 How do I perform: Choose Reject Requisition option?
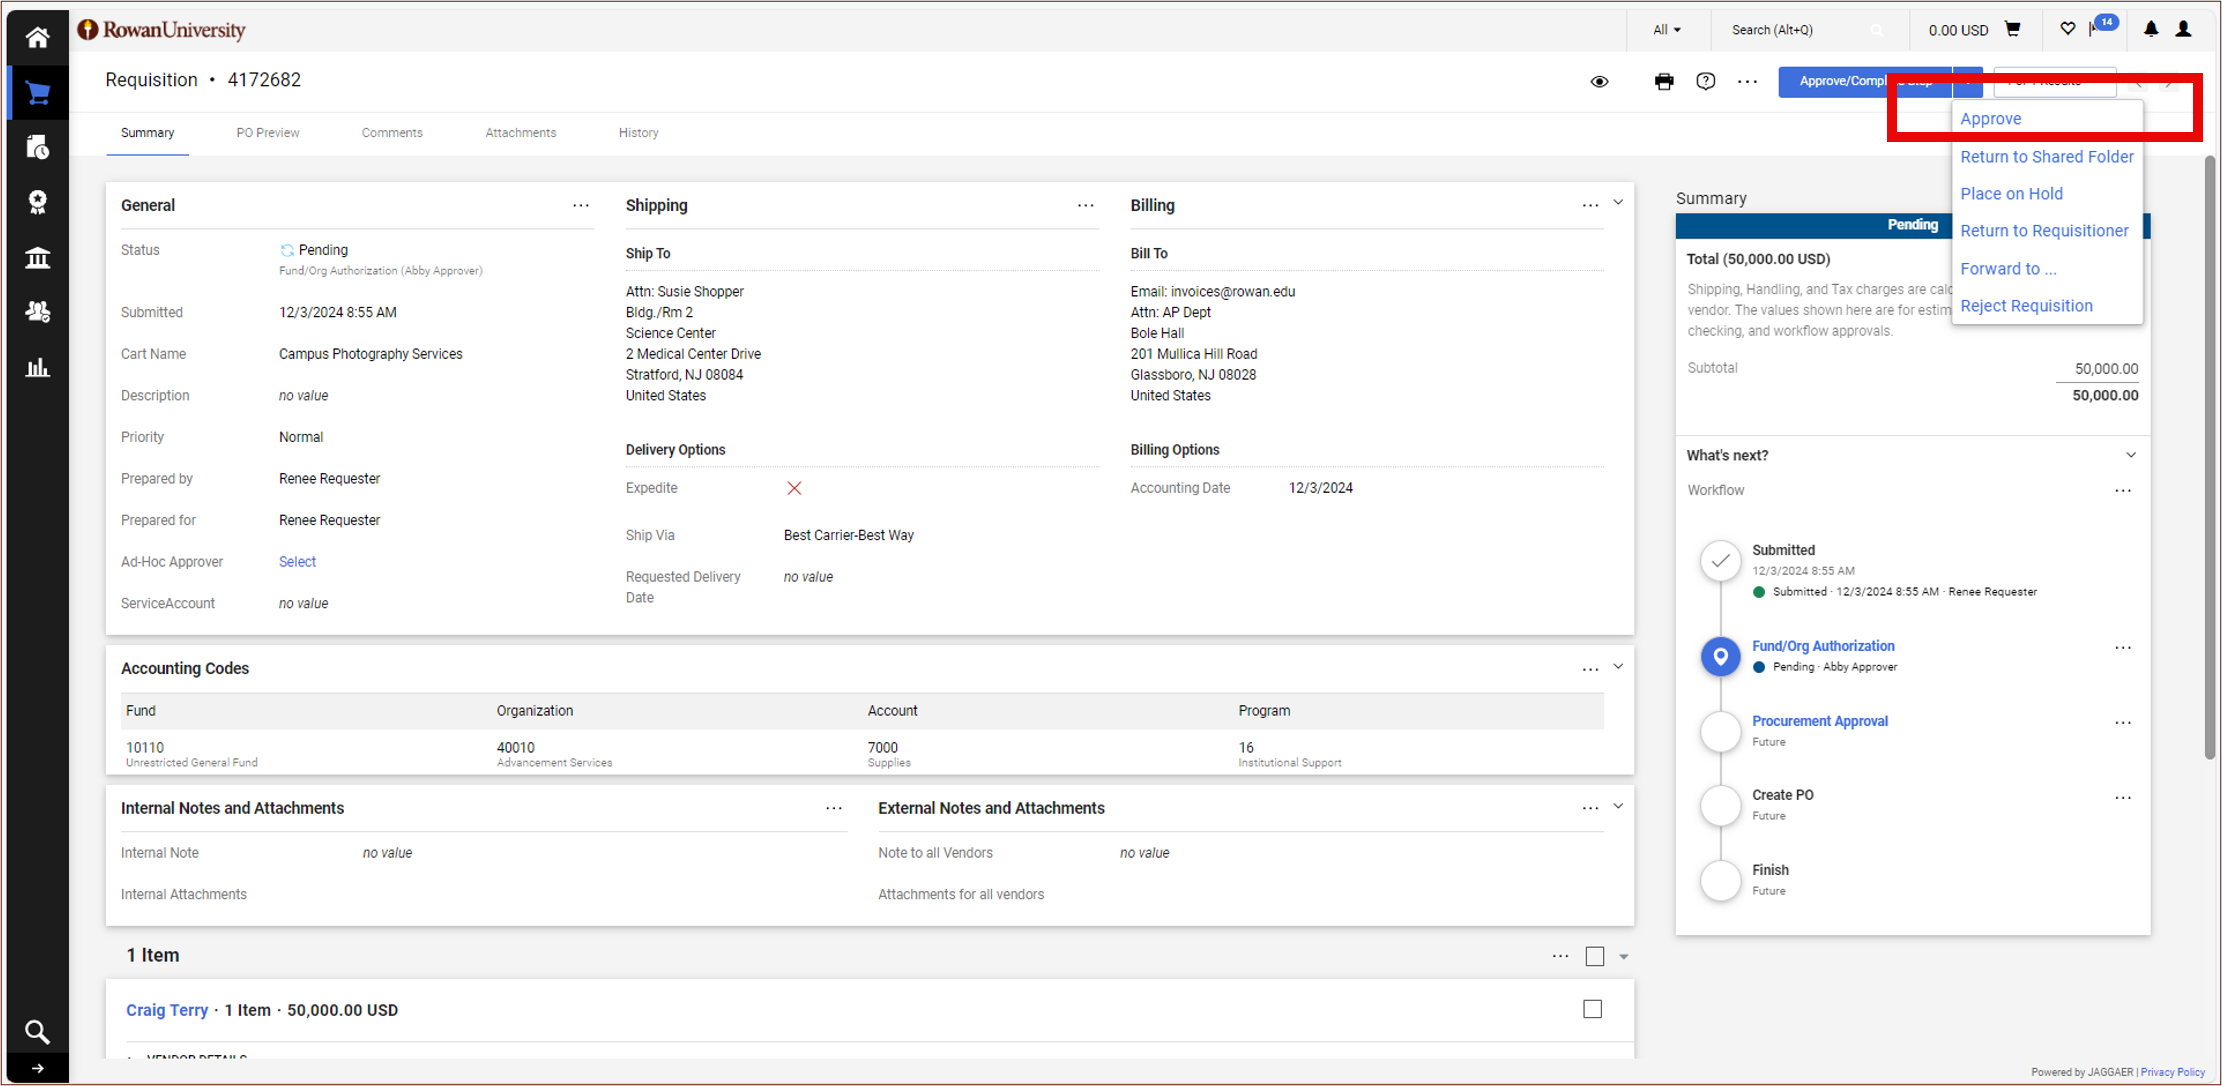[2026, 306]
